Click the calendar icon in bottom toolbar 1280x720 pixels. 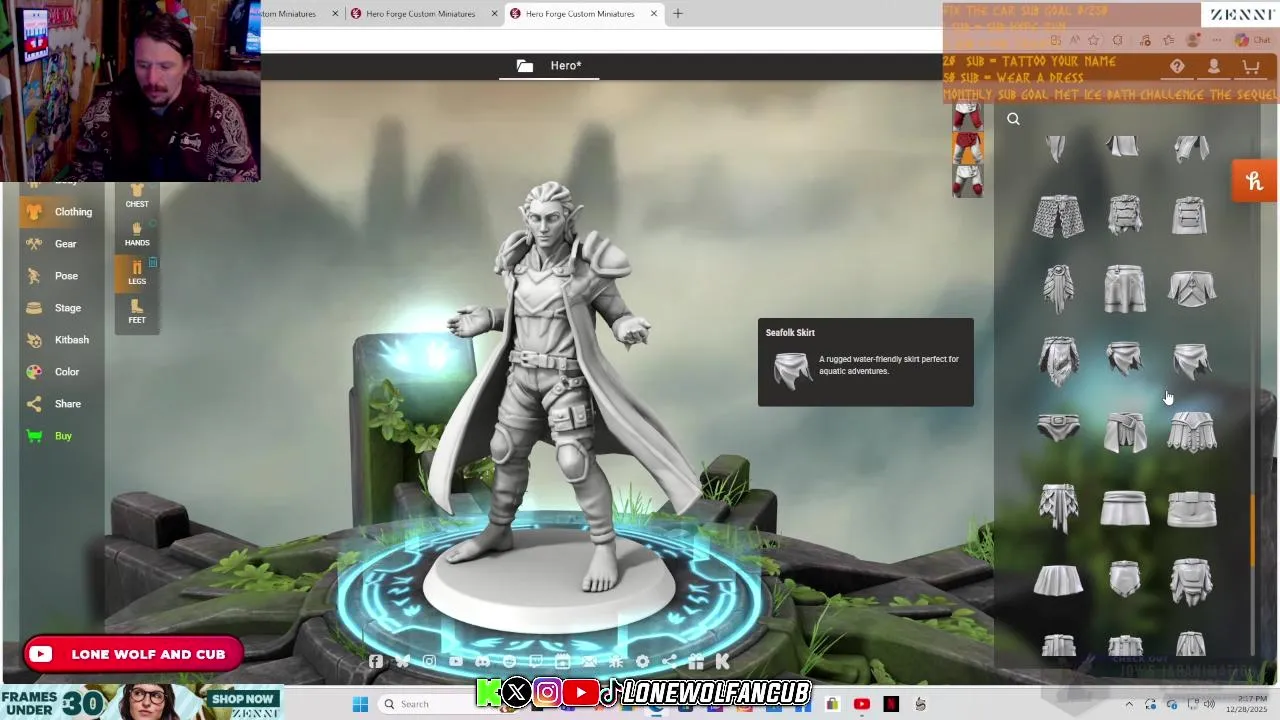click(x=562, y=661)
